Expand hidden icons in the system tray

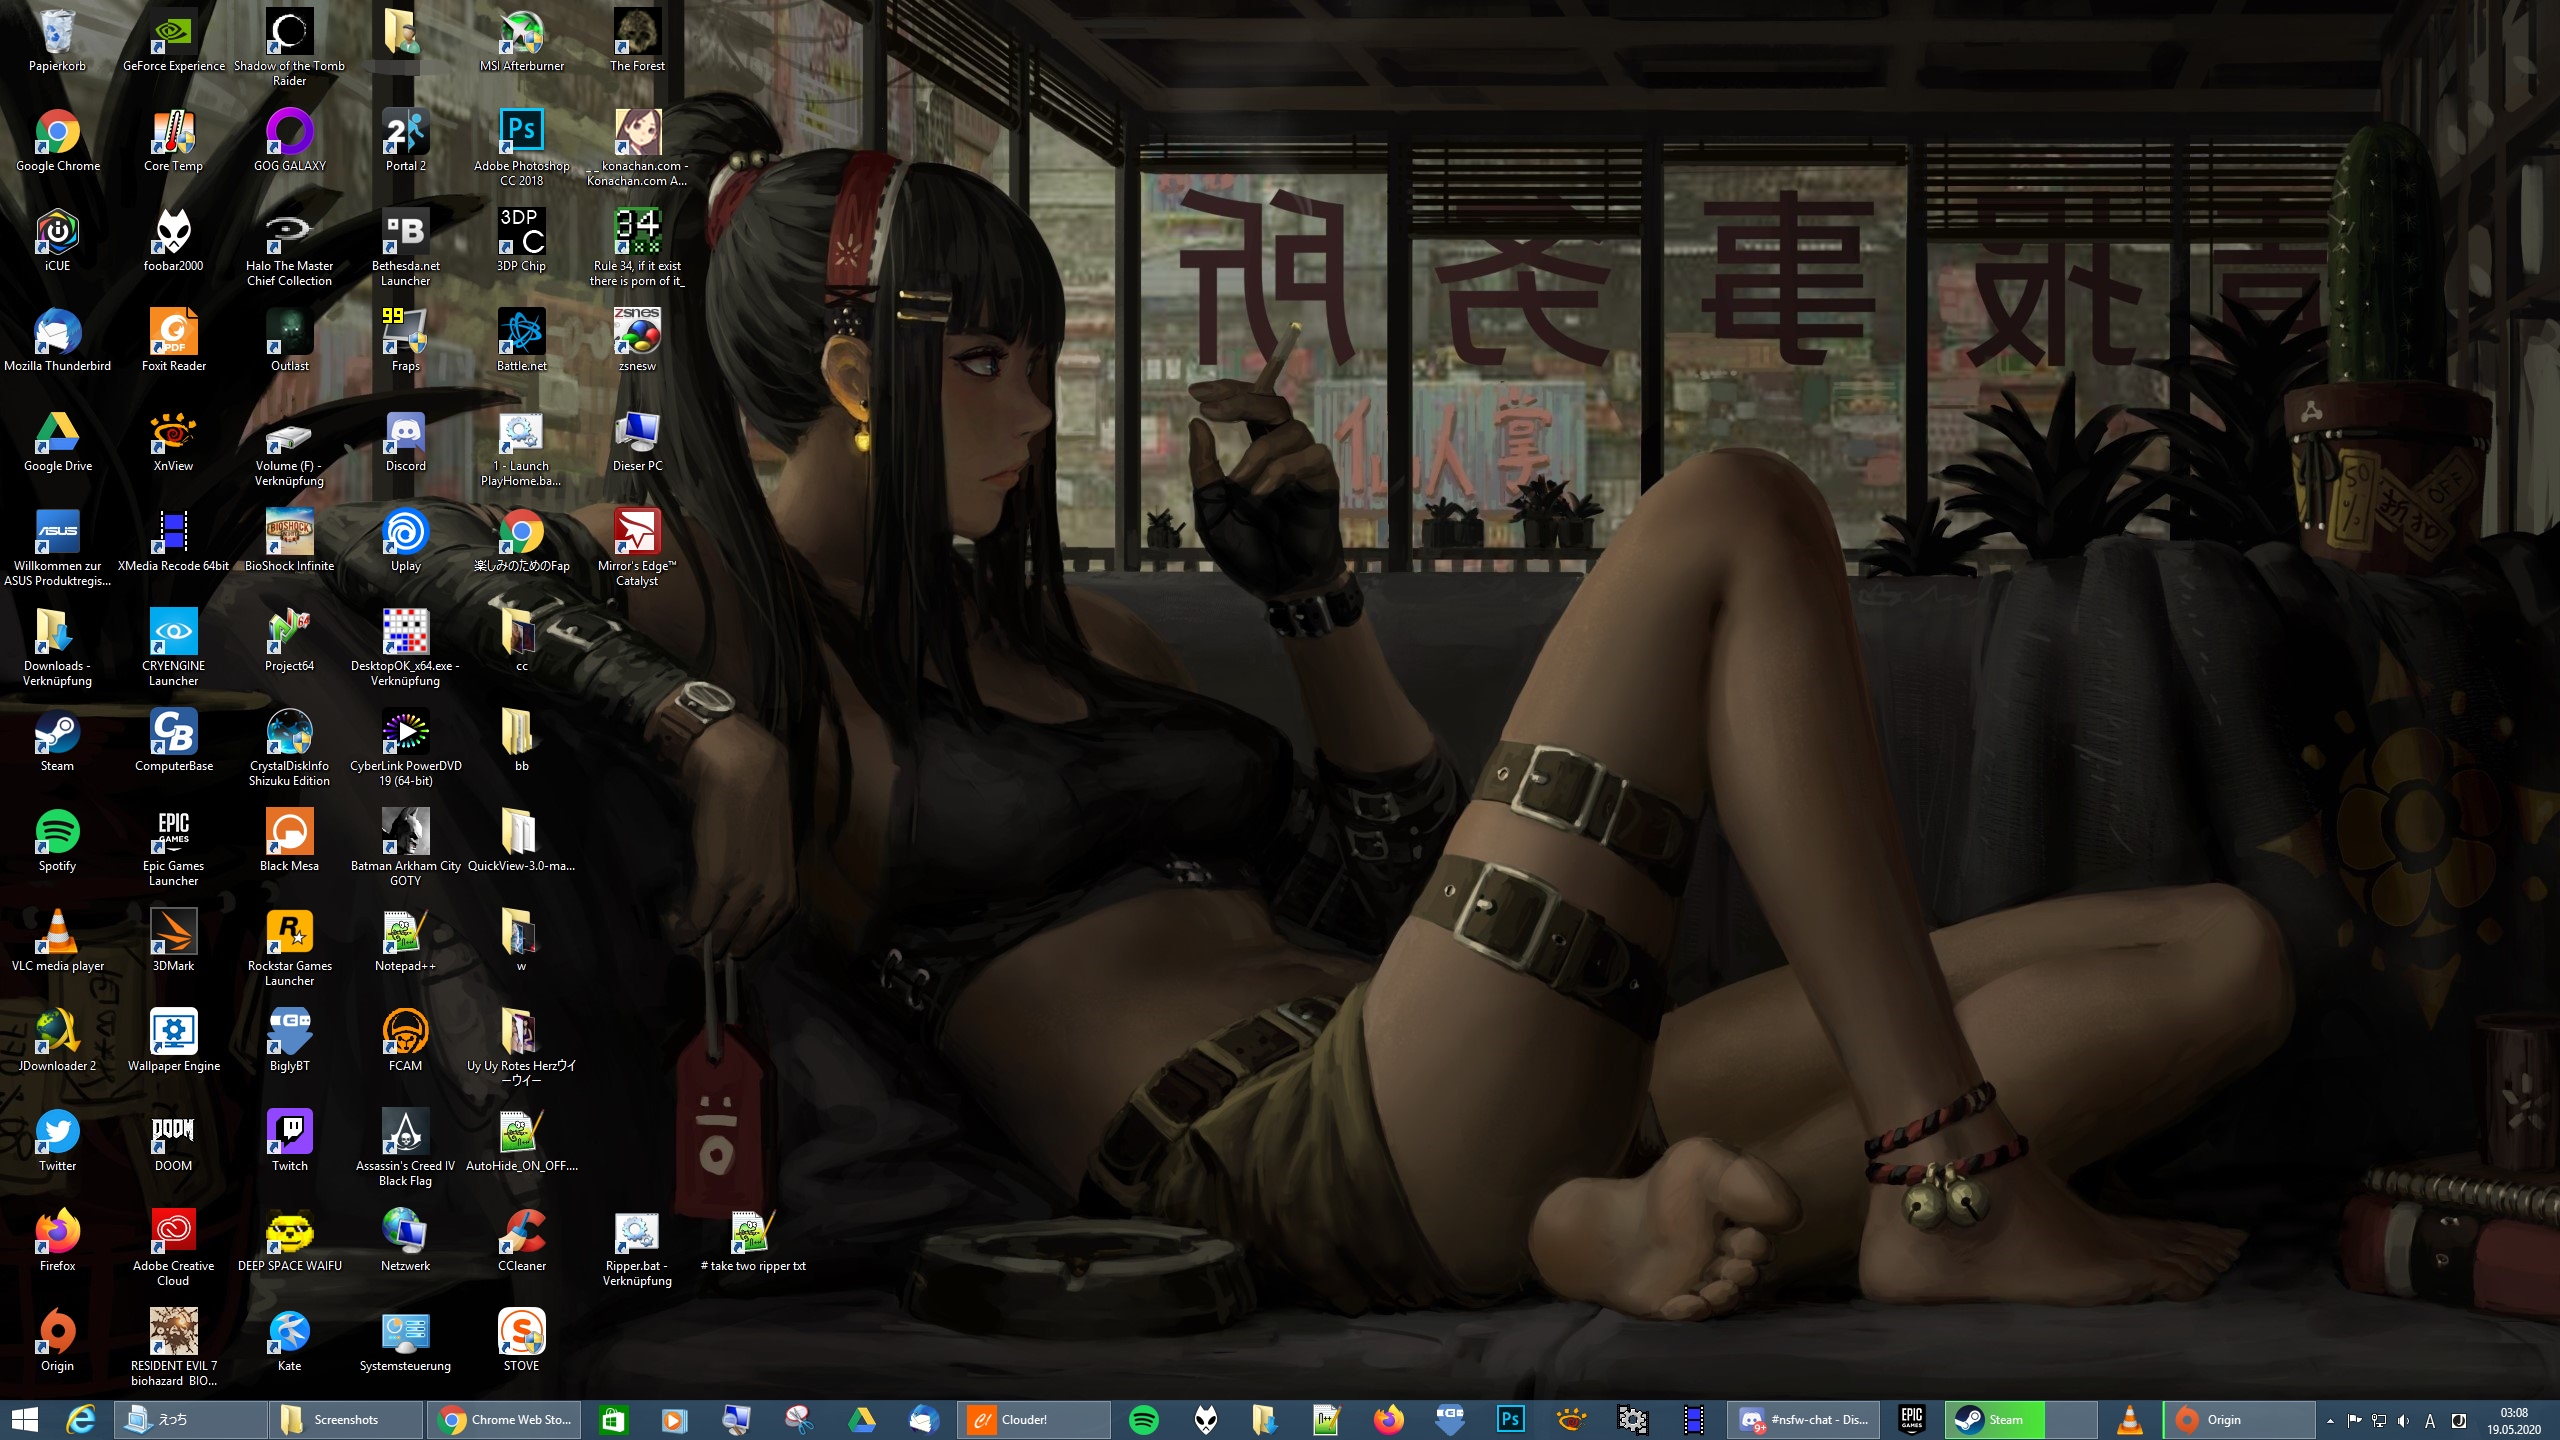(2330, 1420)
